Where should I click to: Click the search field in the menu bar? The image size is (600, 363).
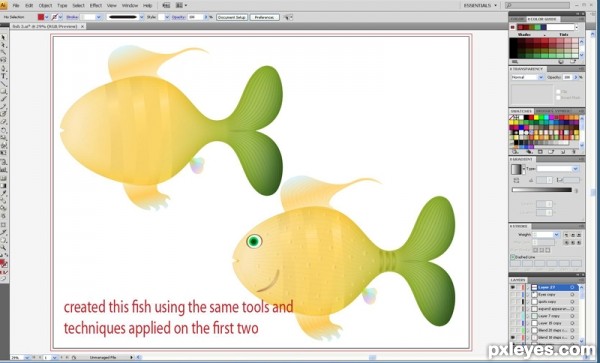(x=537, y=5)
